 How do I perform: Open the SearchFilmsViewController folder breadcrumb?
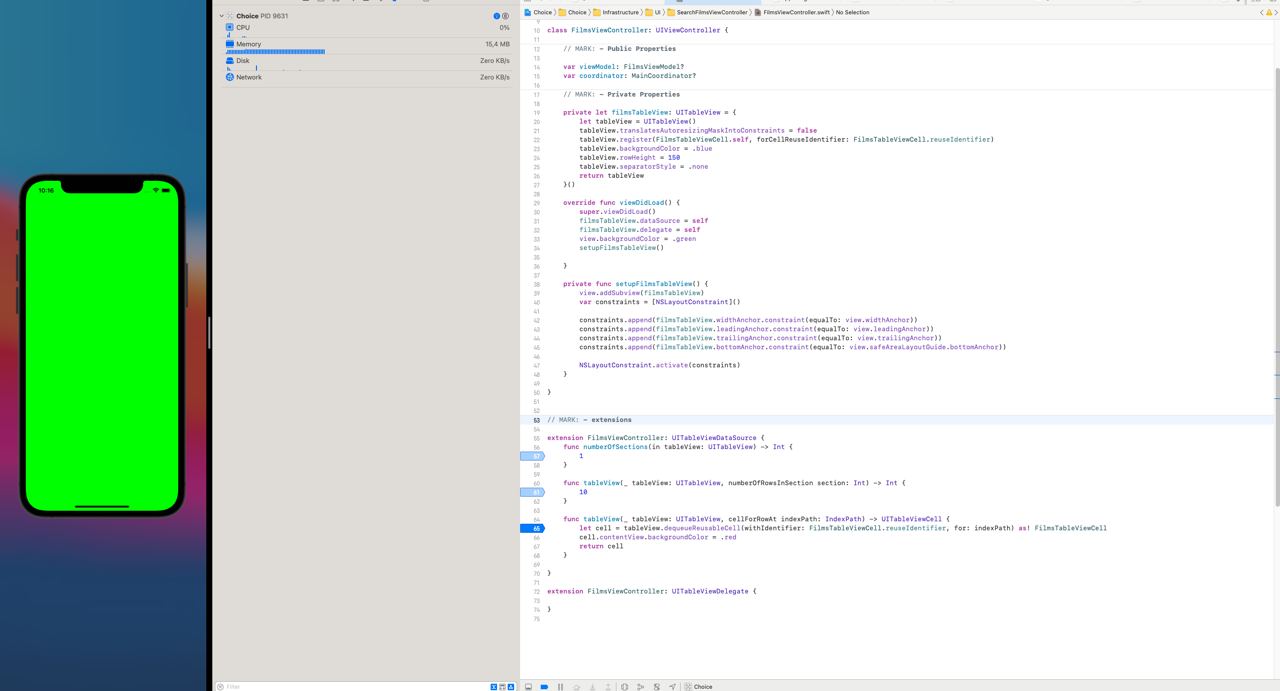711,12
